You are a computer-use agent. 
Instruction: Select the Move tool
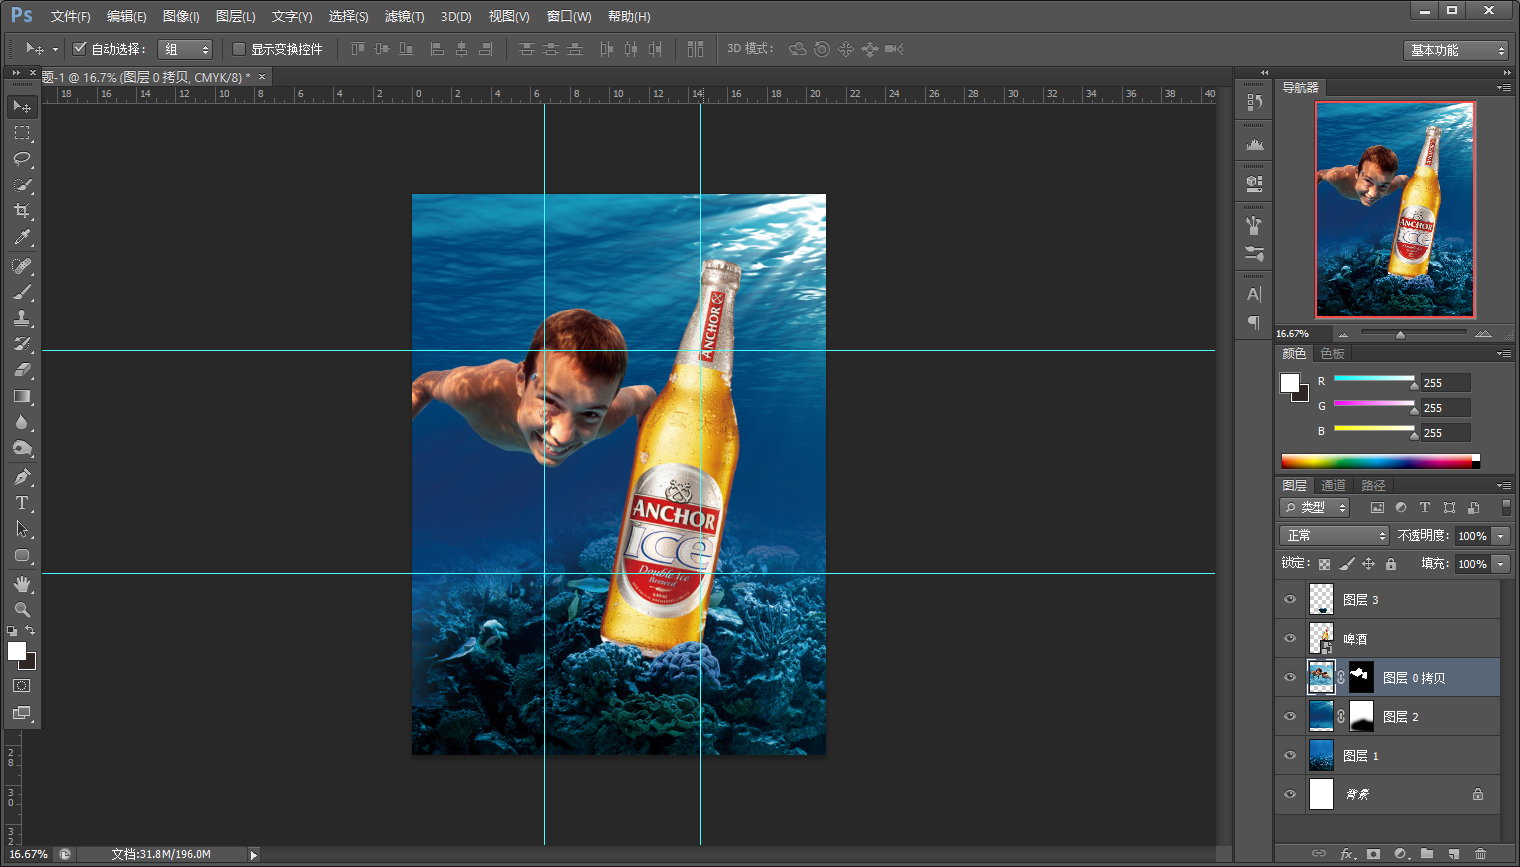[22, 107]
